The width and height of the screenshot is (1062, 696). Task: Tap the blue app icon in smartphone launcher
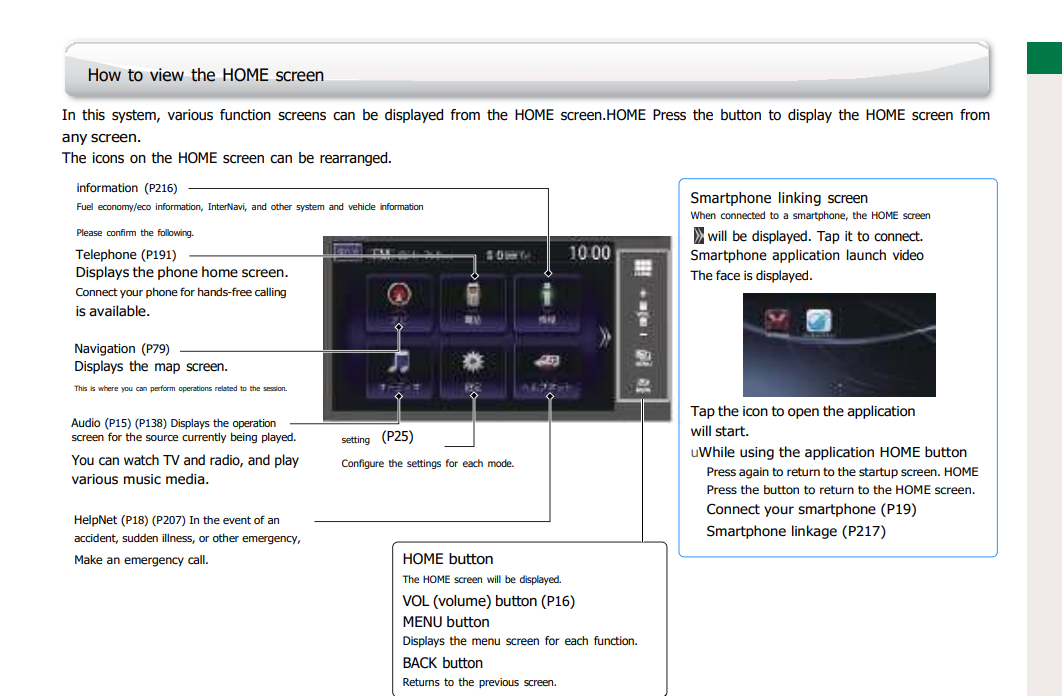tap(820, 322)
